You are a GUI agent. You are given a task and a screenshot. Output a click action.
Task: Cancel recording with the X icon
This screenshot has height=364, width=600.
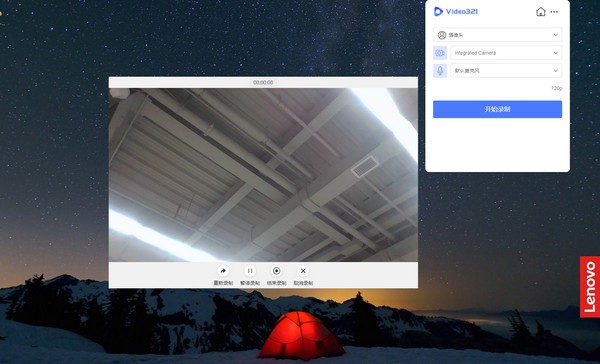click(x=303, y=271)
